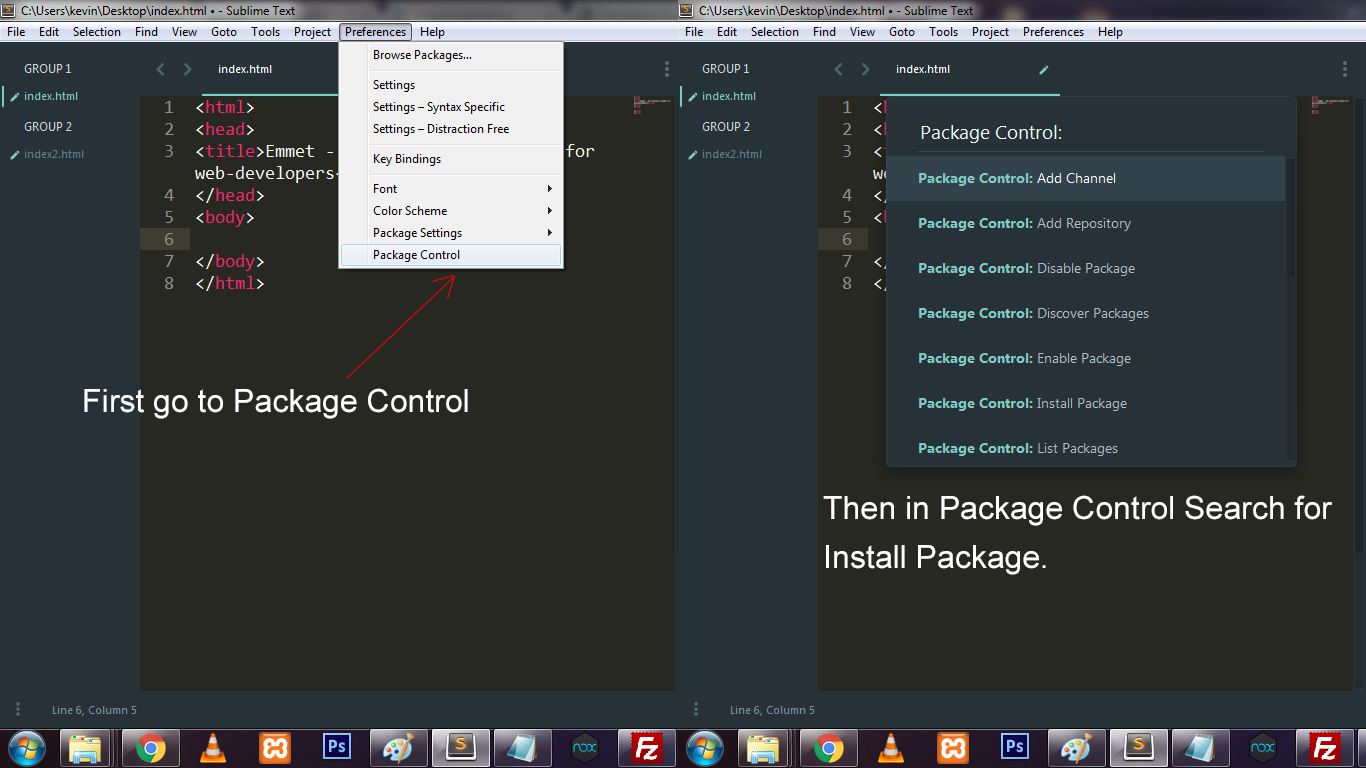Open tab options dots in left window
1366x768 pixels.
(x=667, y=69)
